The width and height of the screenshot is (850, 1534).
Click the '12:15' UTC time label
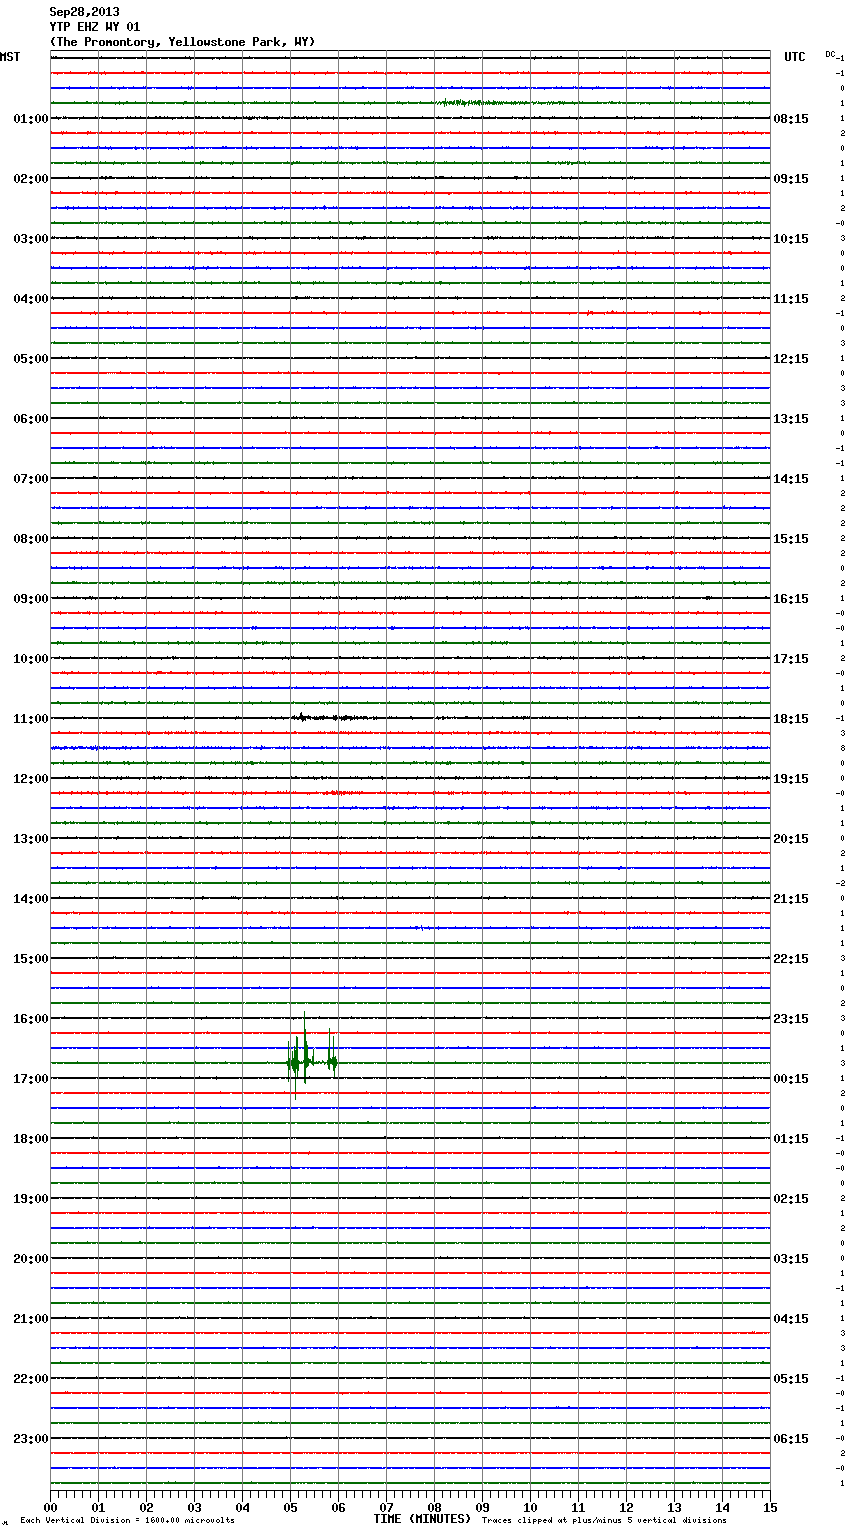pos(791,359)
